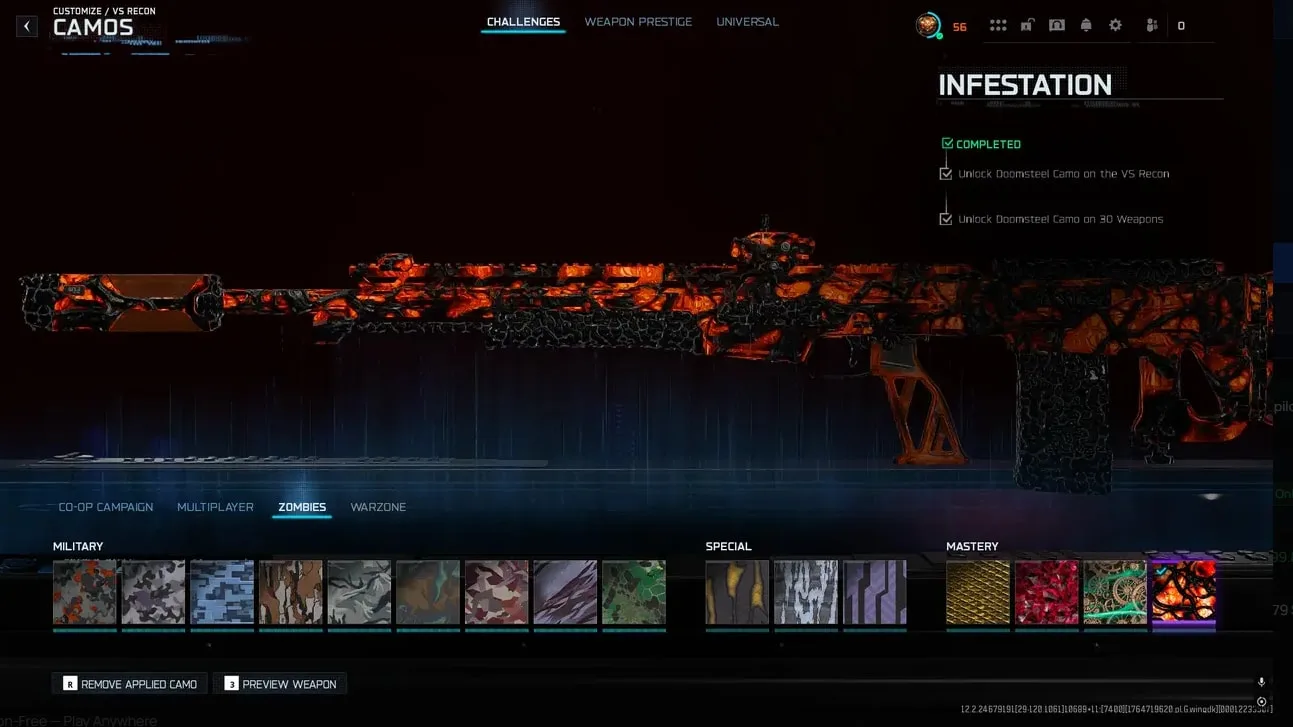1293x727 pixels.
Task: Open the grid menu icon
Action: (x=998, y=26)
